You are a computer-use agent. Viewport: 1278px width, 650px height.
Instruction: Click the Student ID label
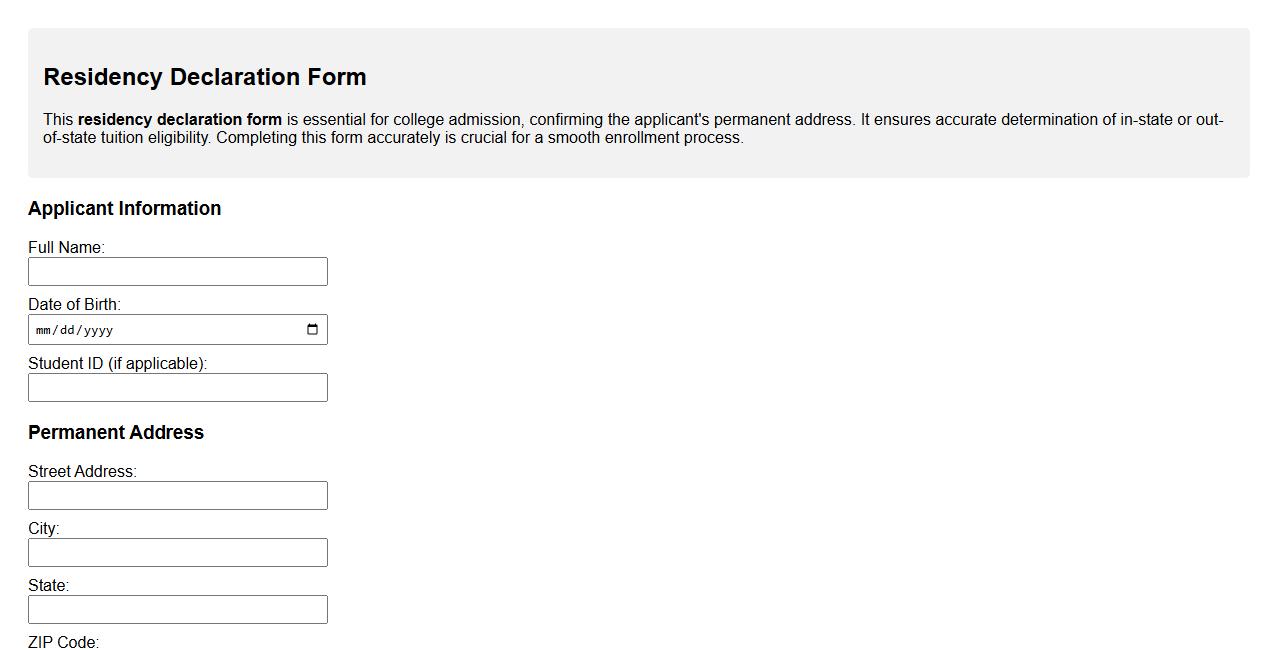click(118, 363)
